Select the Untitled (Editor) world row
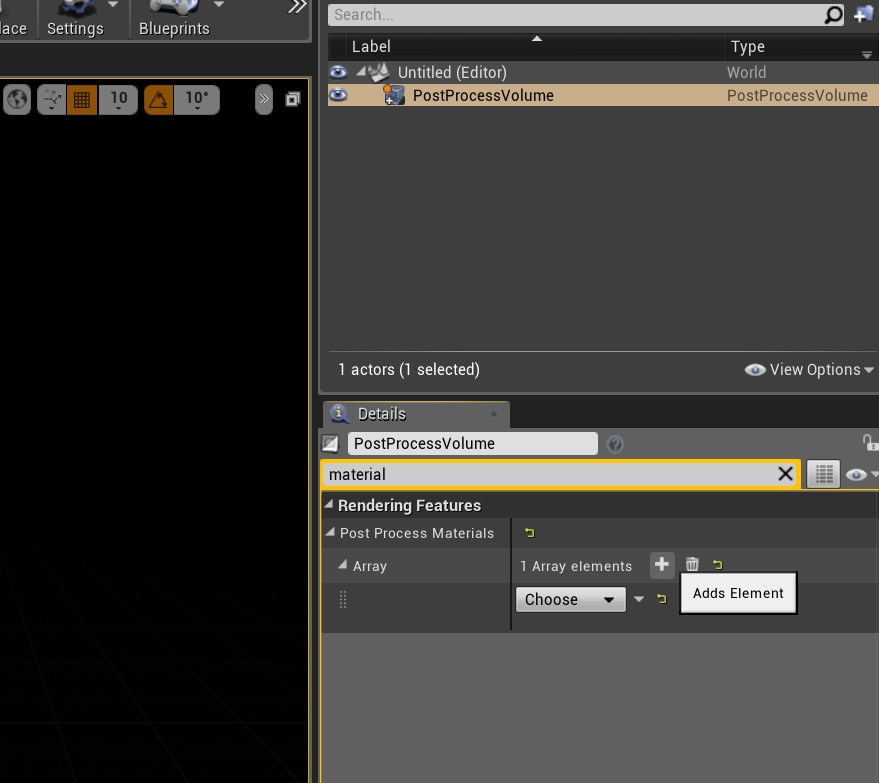879x783 pixels. pos(603,72)
